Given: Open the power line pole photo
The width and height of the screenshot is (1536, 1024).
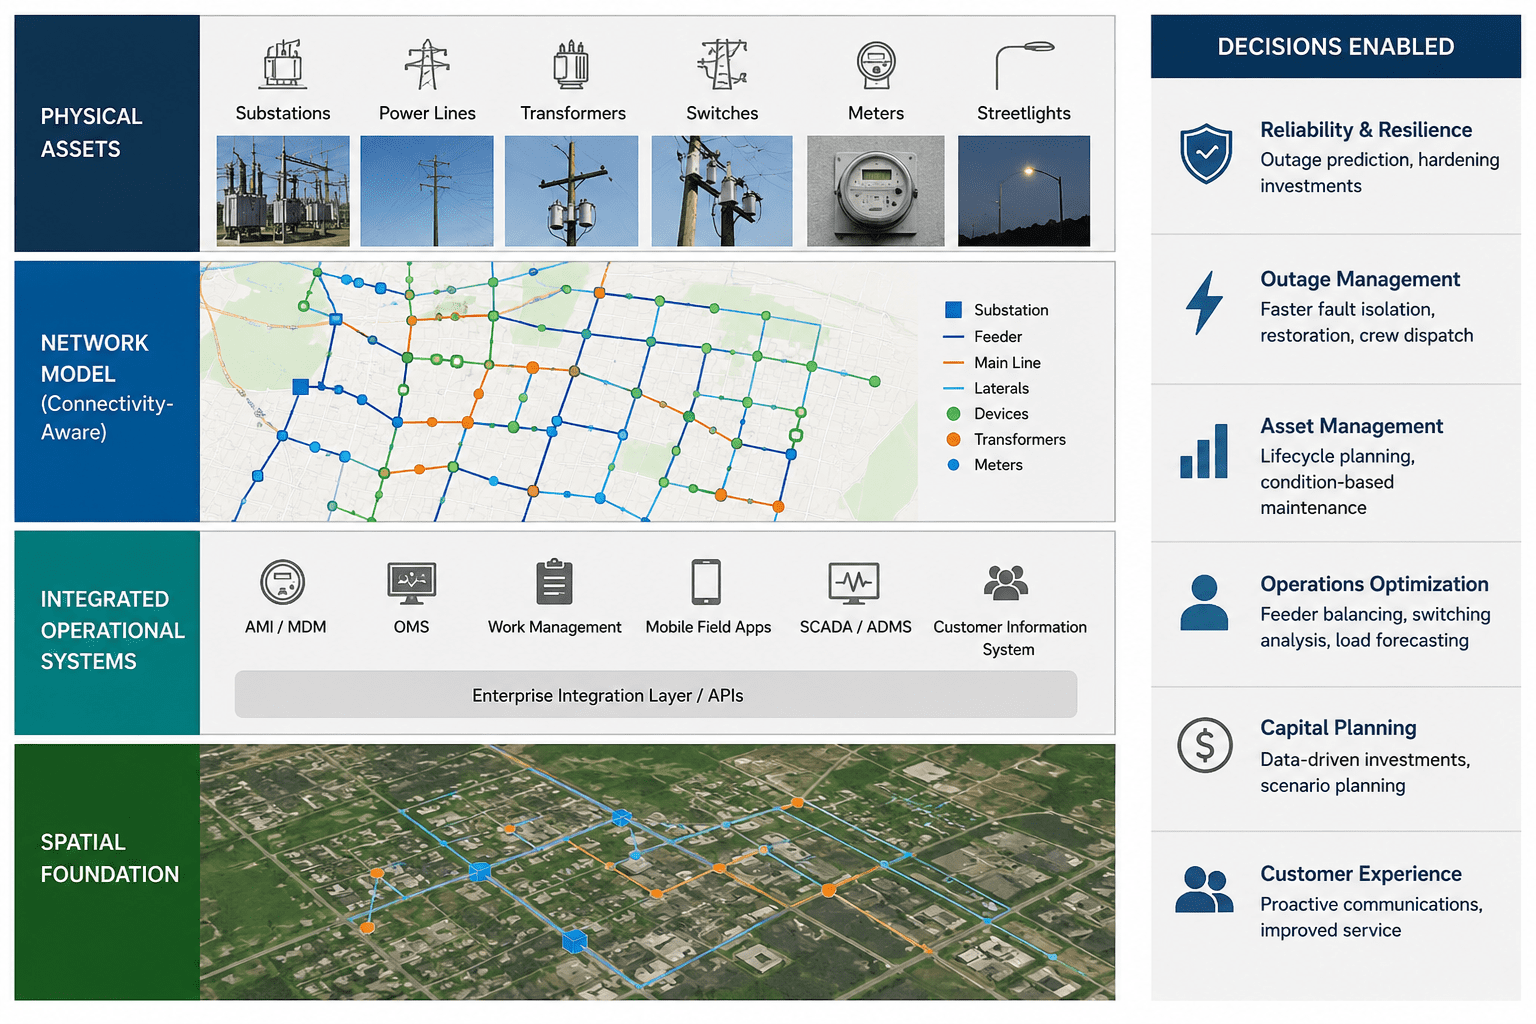Looking at the screenshot, I should [x=427, y=191].
